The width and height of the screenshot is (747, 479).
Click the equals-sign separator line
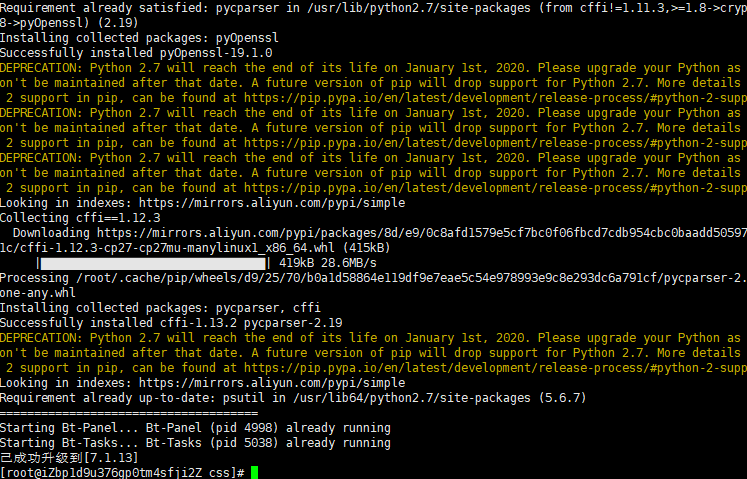tap(129, 413)
